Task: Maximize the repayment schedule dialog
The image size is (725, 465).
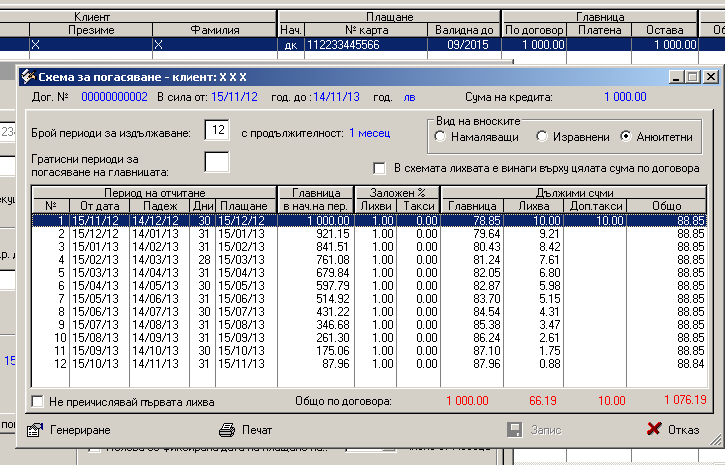Action: click(x=693, y=77)
